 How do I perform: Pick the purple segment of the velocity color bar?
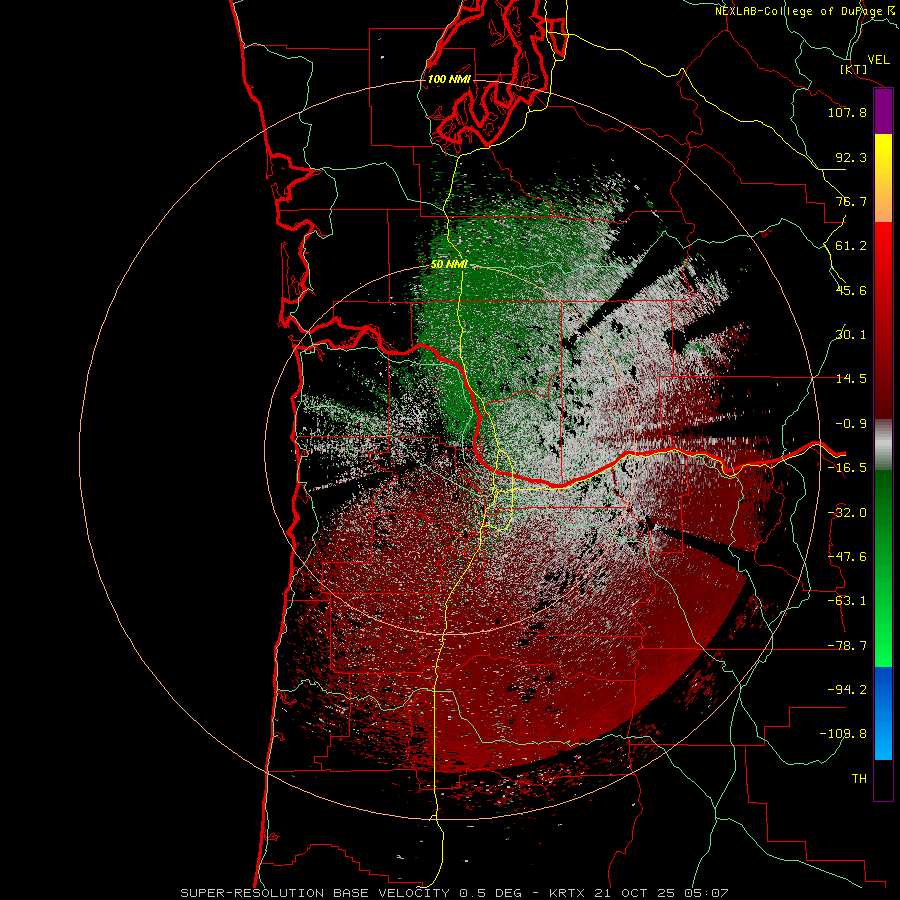click(x=883, y=112)
